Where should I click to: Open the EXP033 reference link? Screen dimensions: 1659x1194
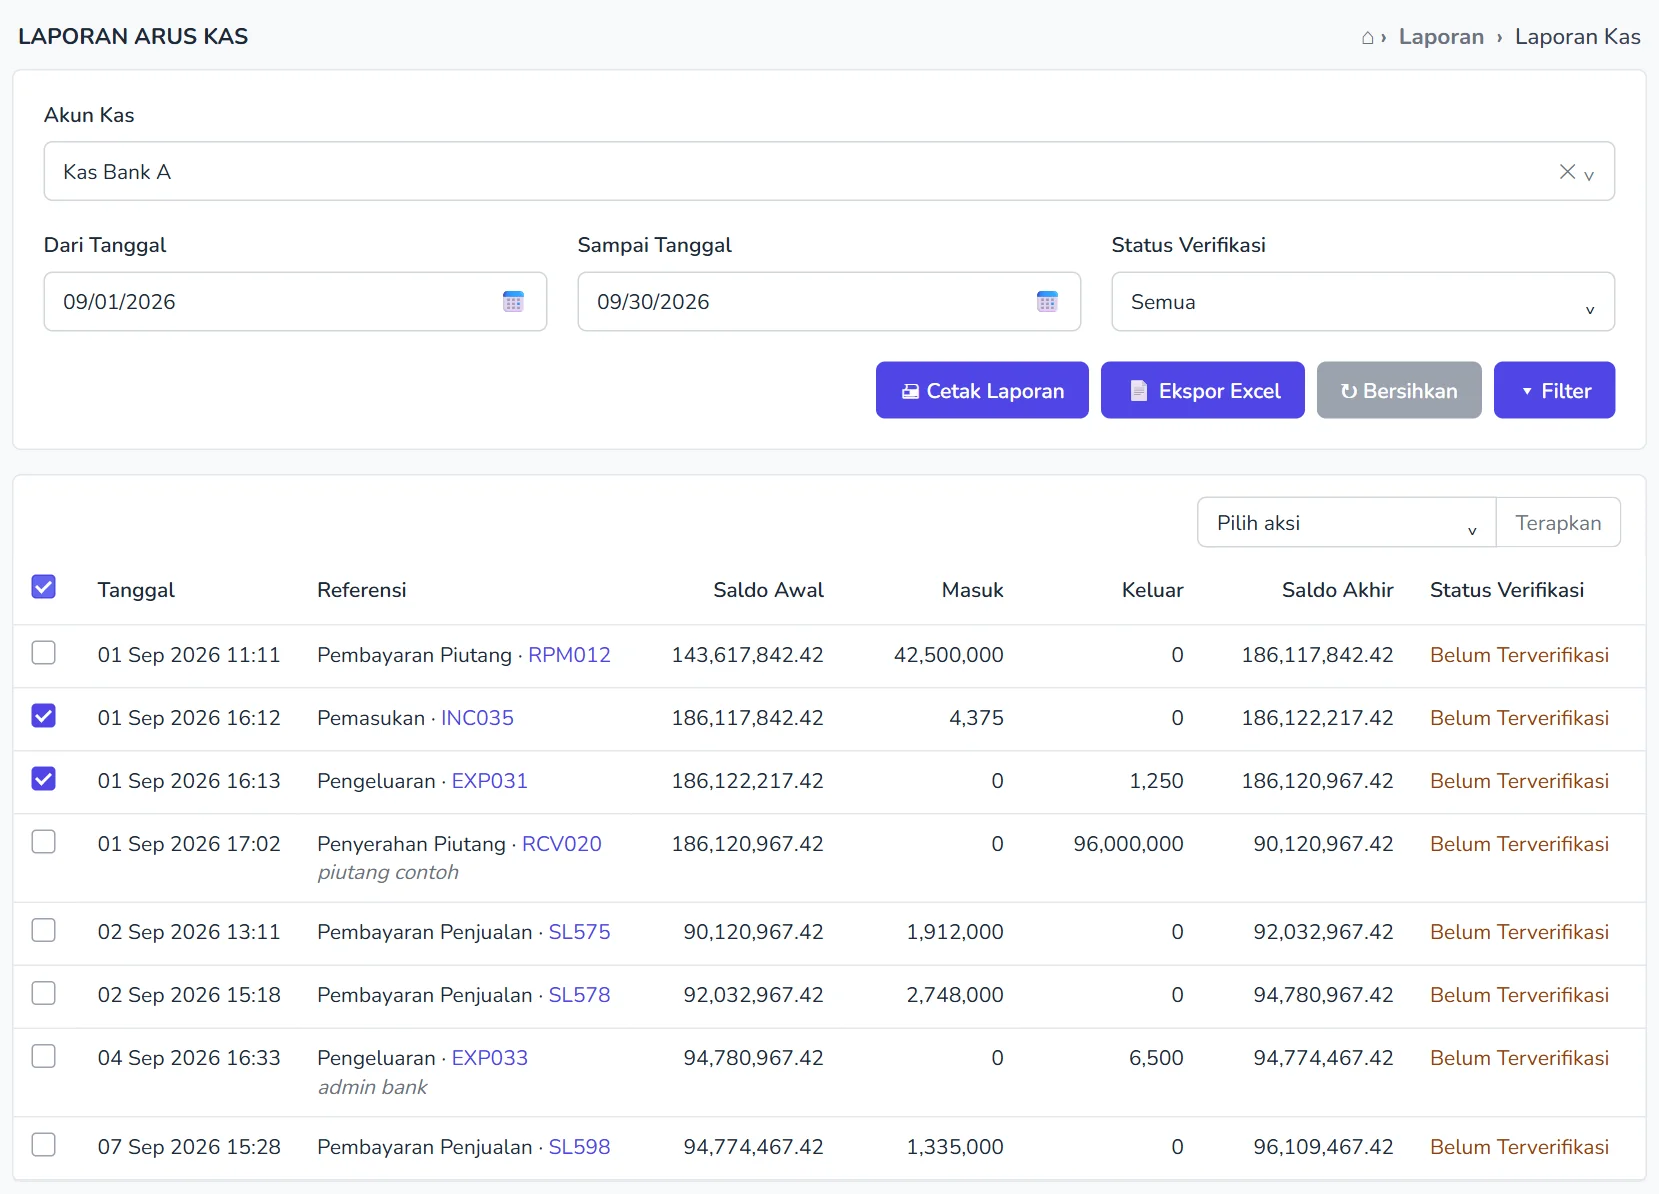489,1058
